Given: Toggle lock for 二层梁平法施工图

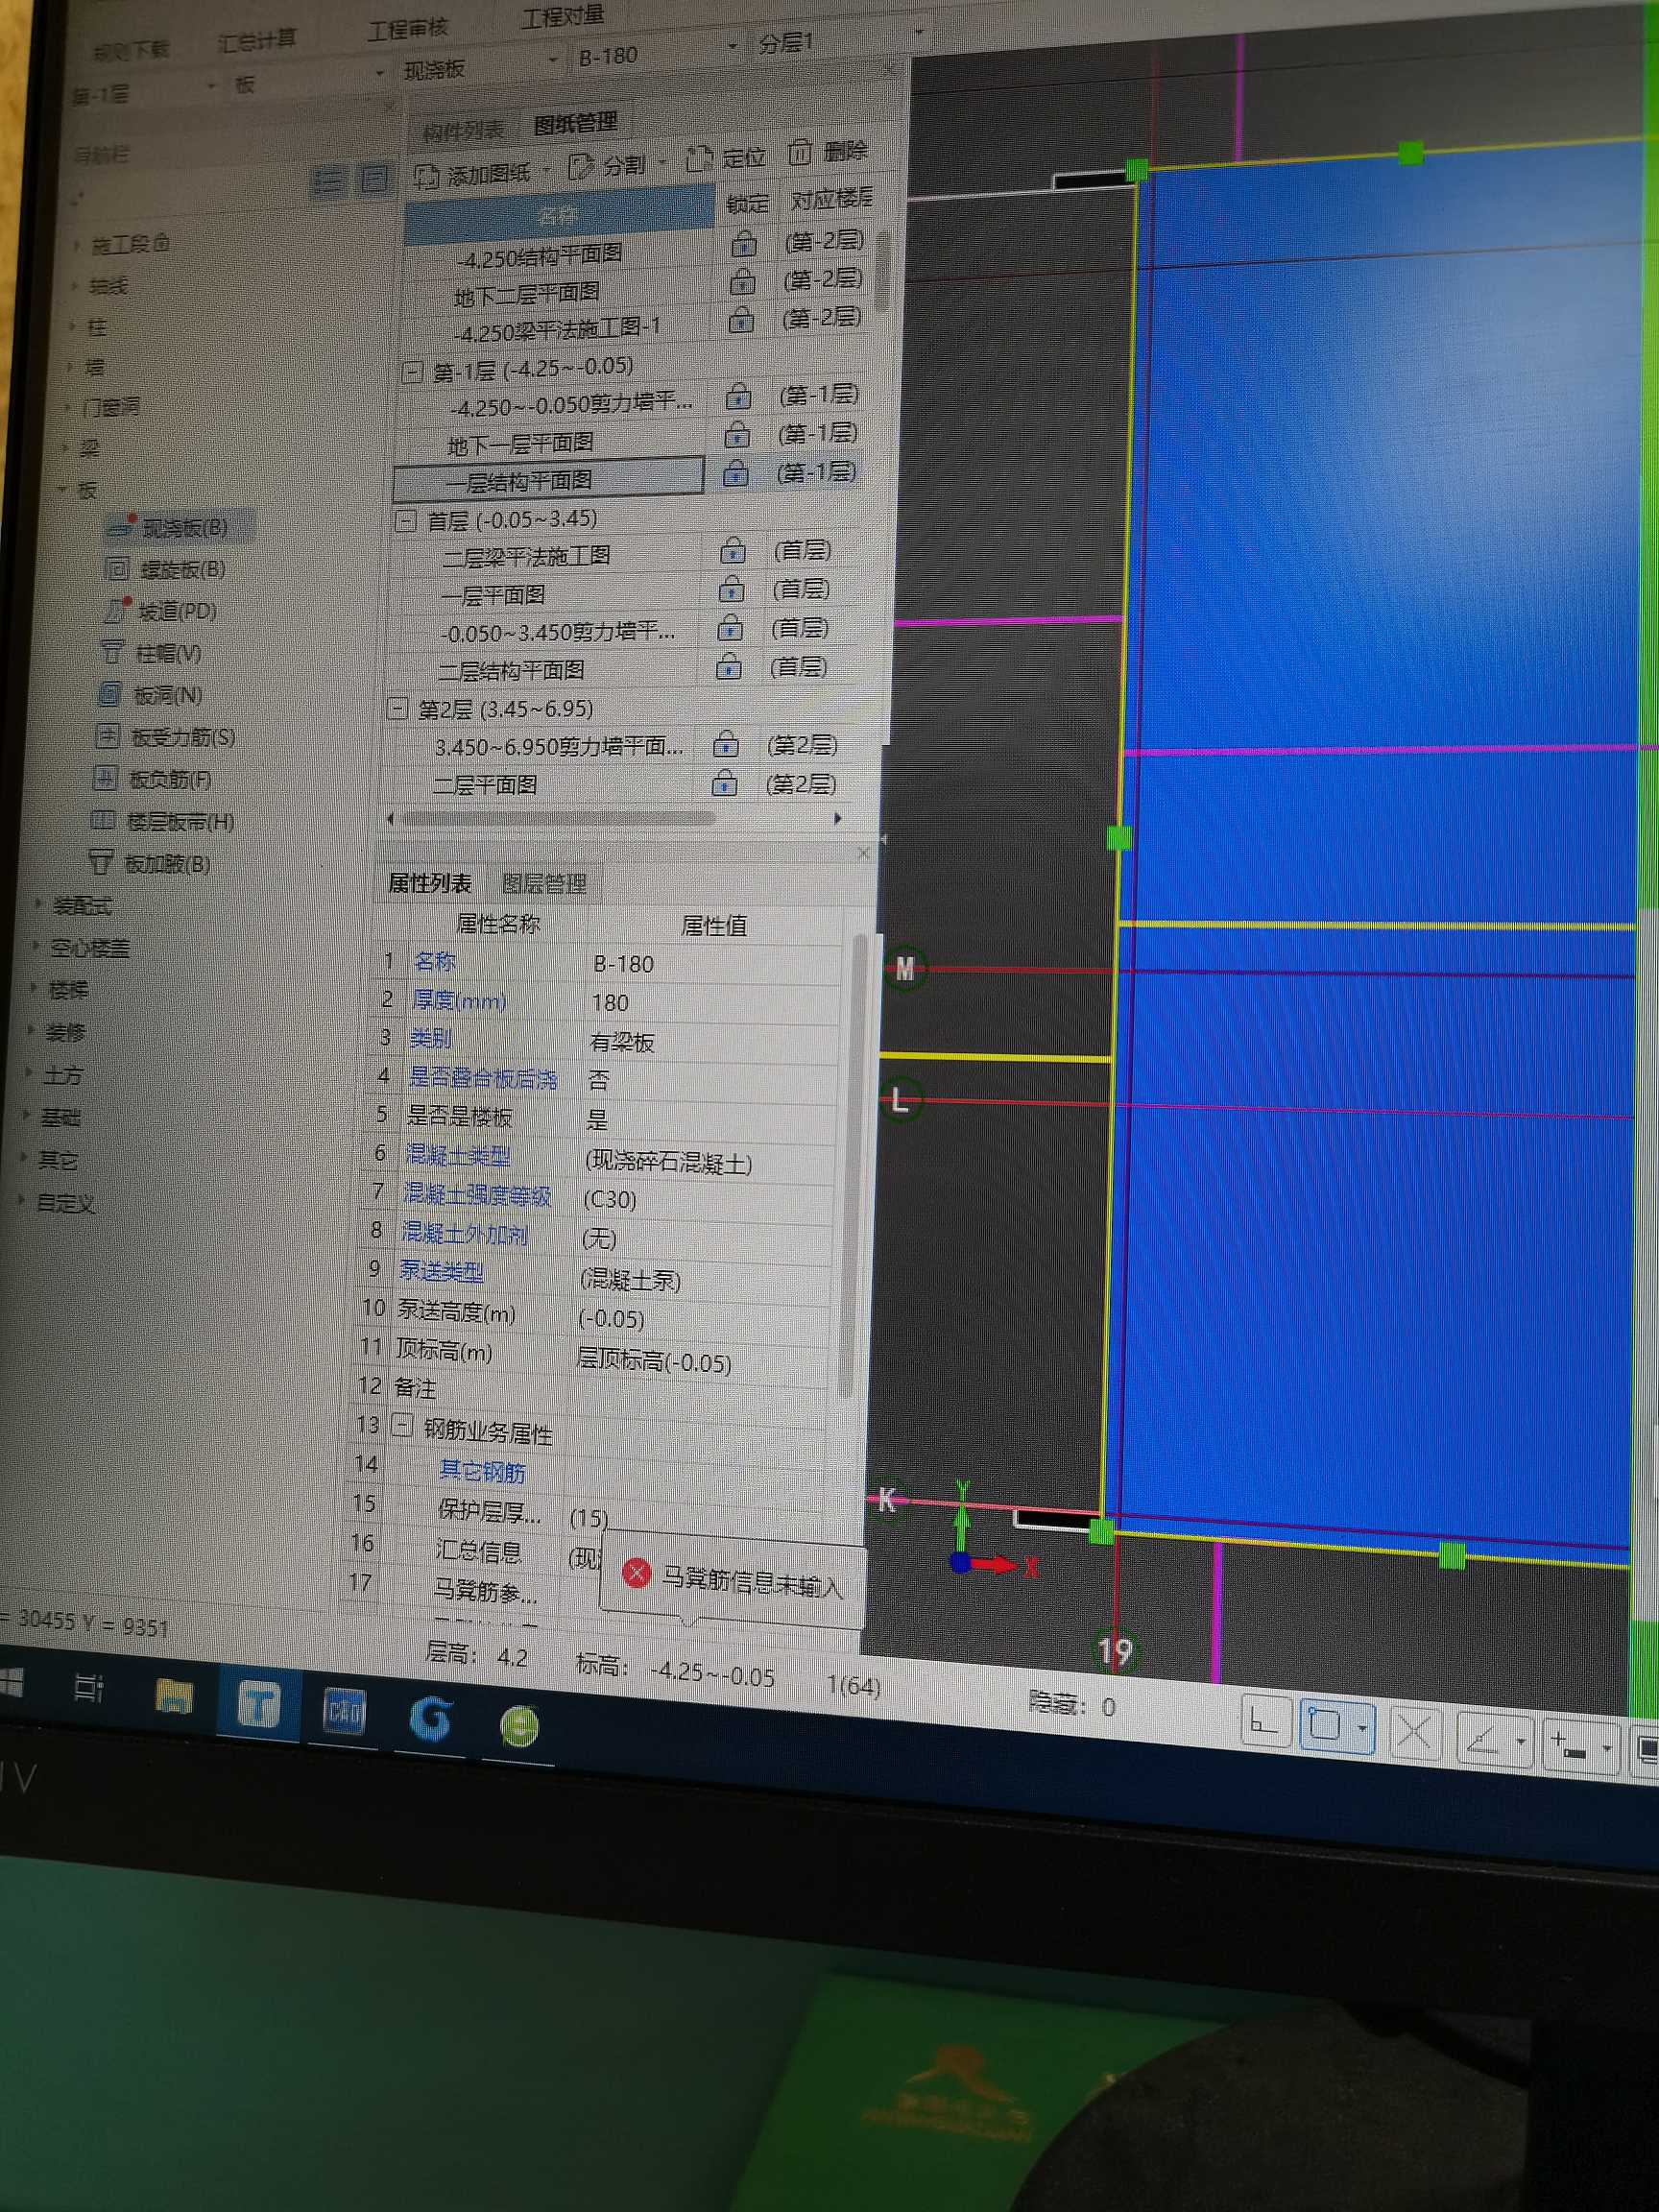Looking at the screenshot, I should 733,550.
